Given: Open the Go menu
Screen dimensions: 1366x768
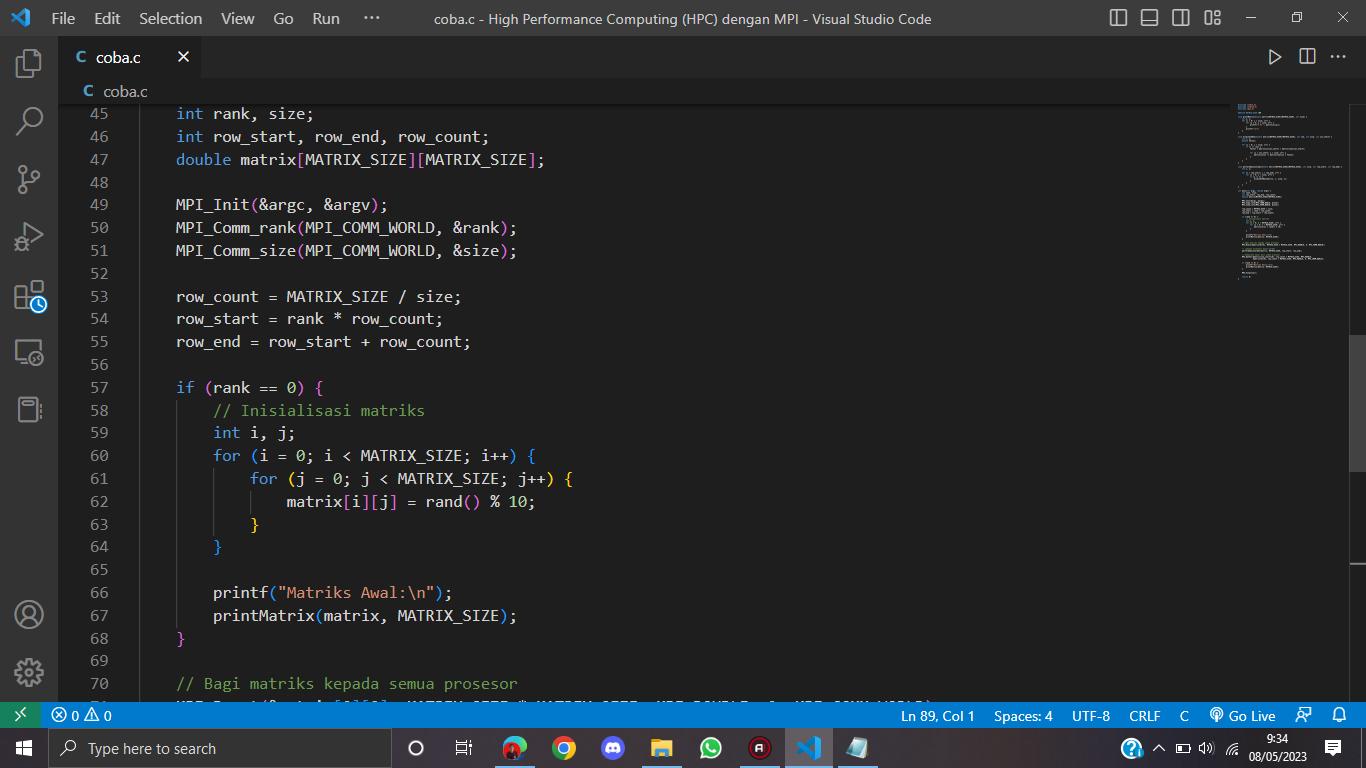Looking at the screenshot, I should point(283,18).
